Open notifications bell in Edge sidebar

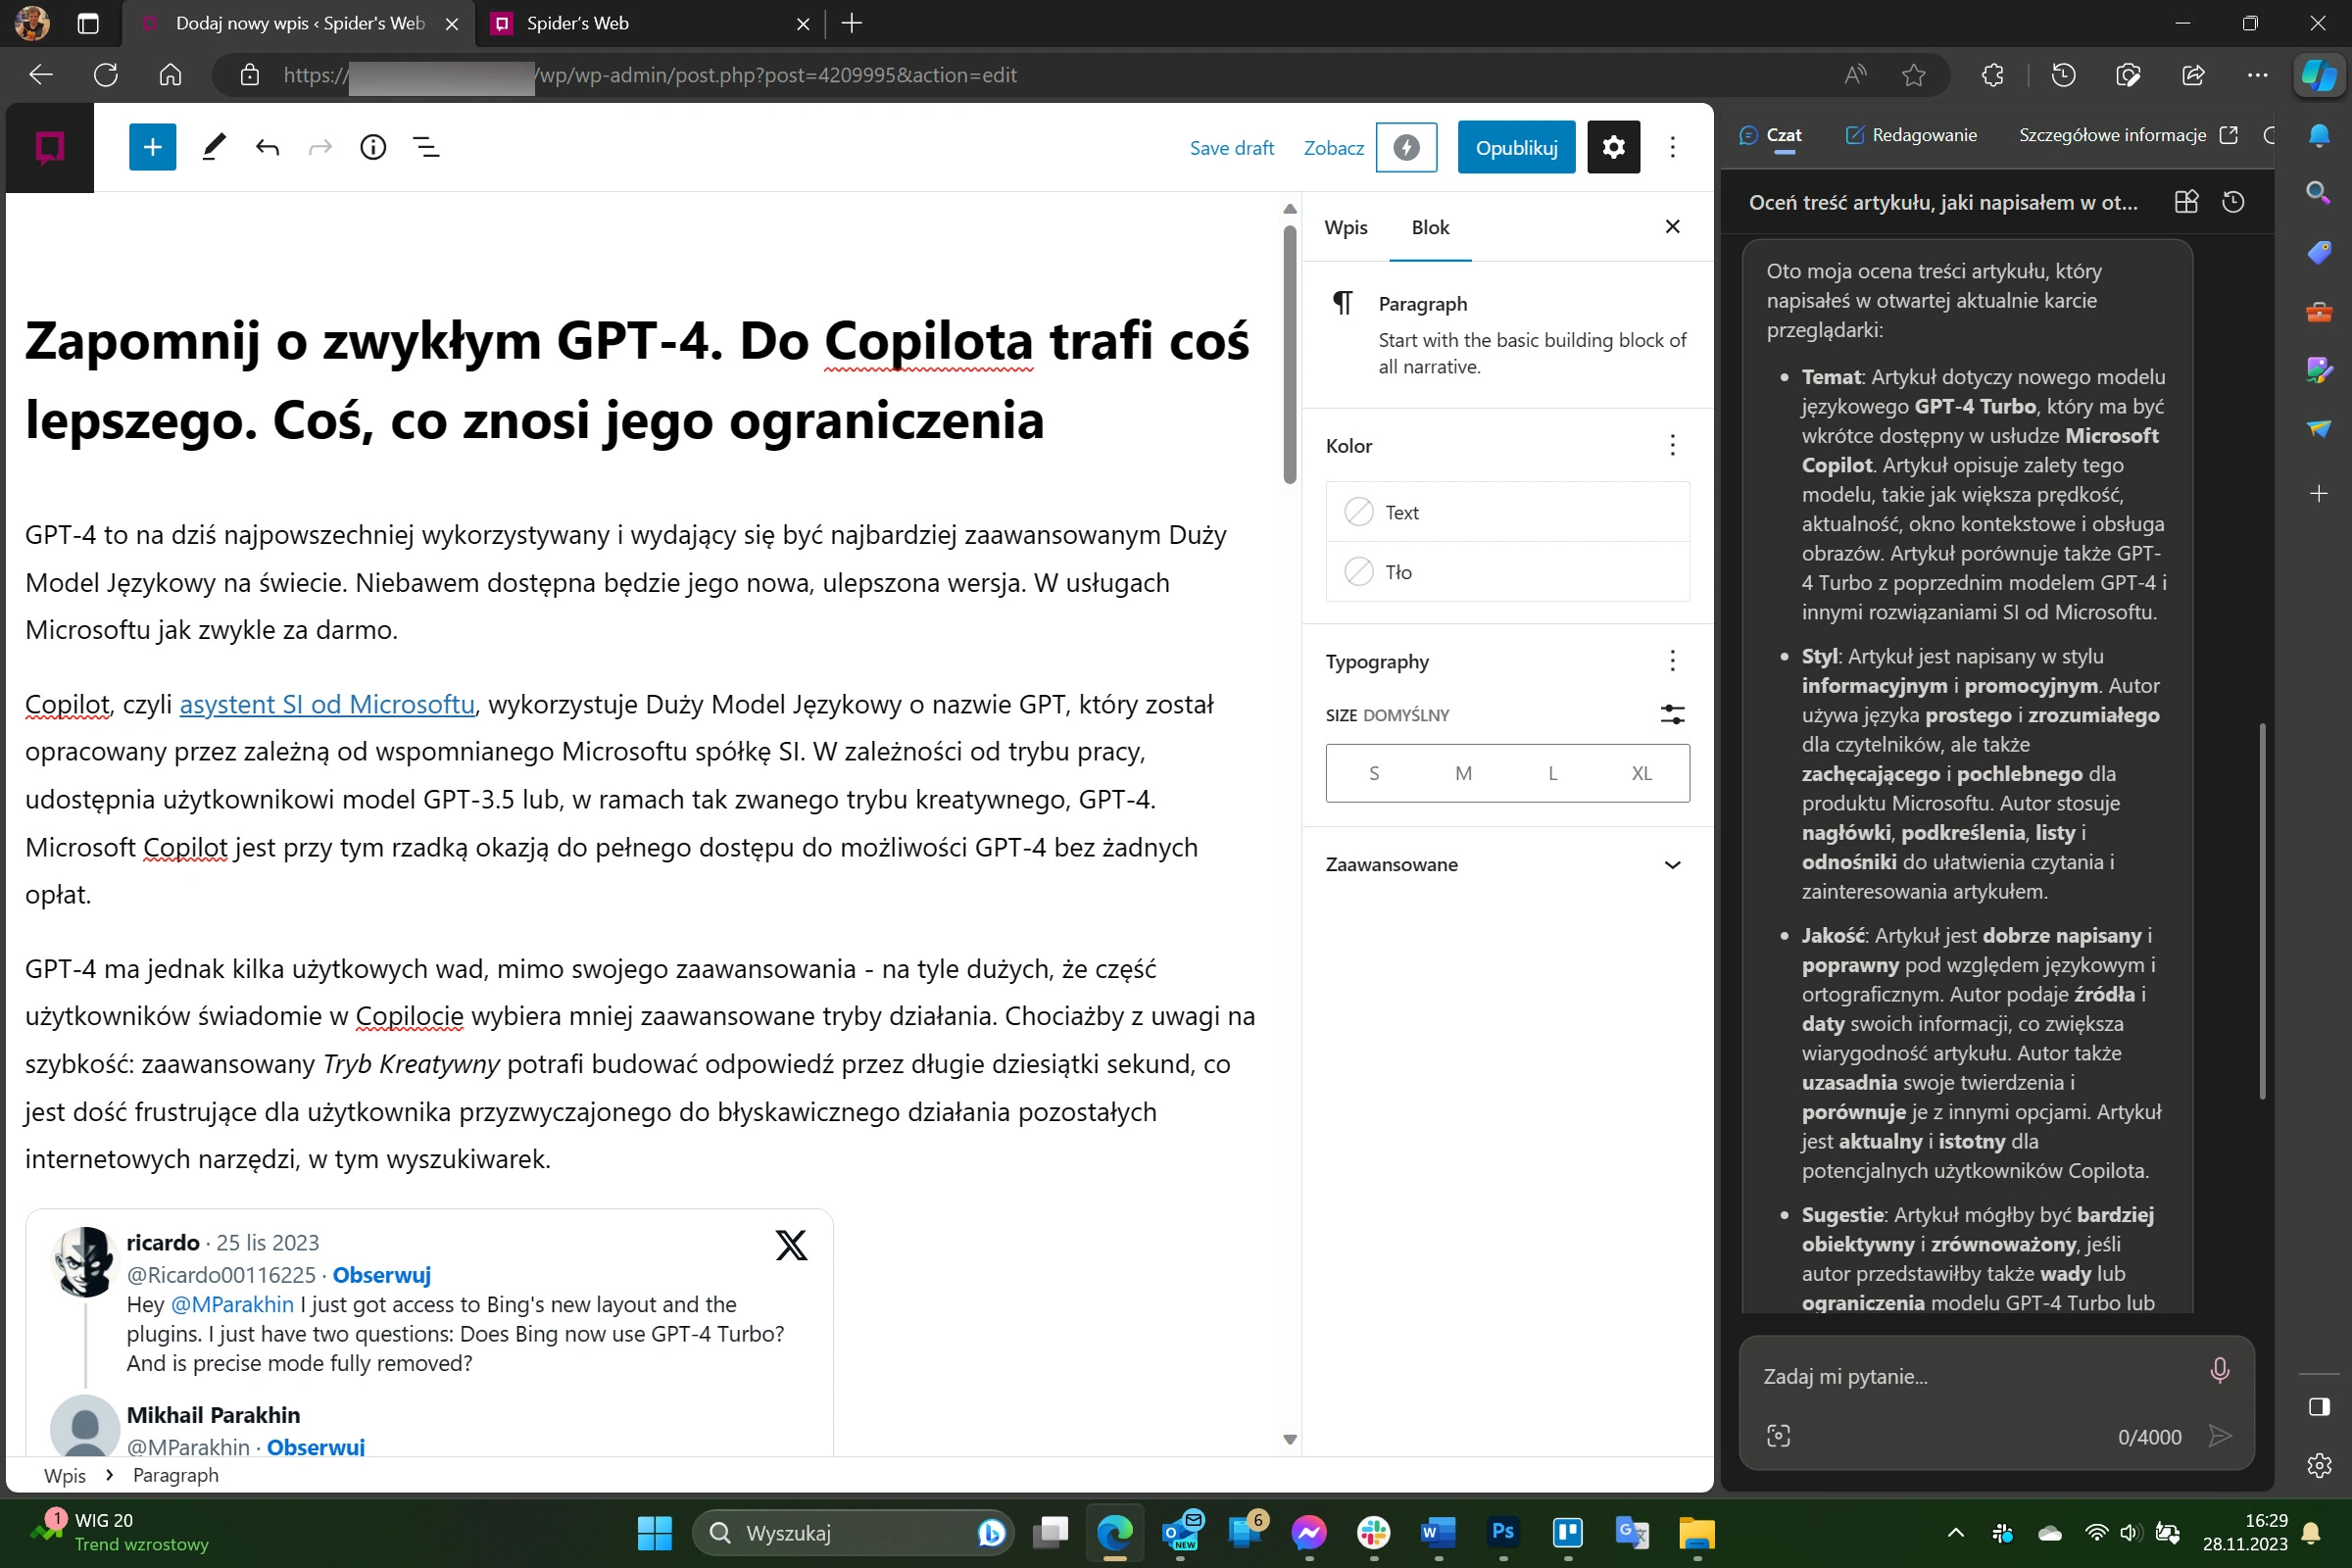click(2318, 135)
